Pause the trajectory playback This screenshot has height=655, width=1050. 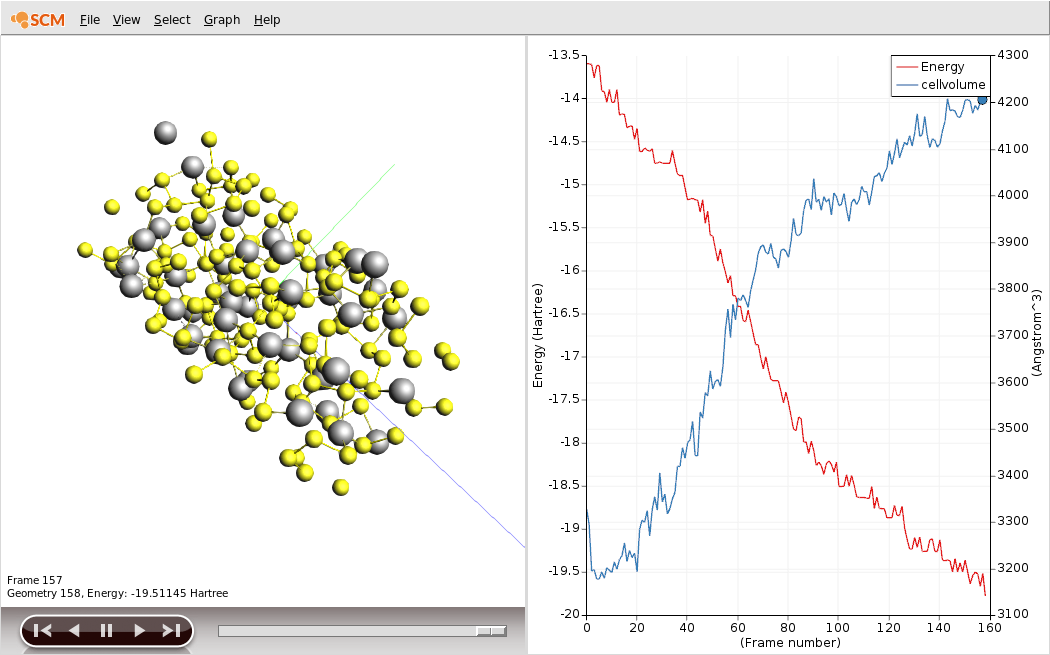[x=106, y=630]
